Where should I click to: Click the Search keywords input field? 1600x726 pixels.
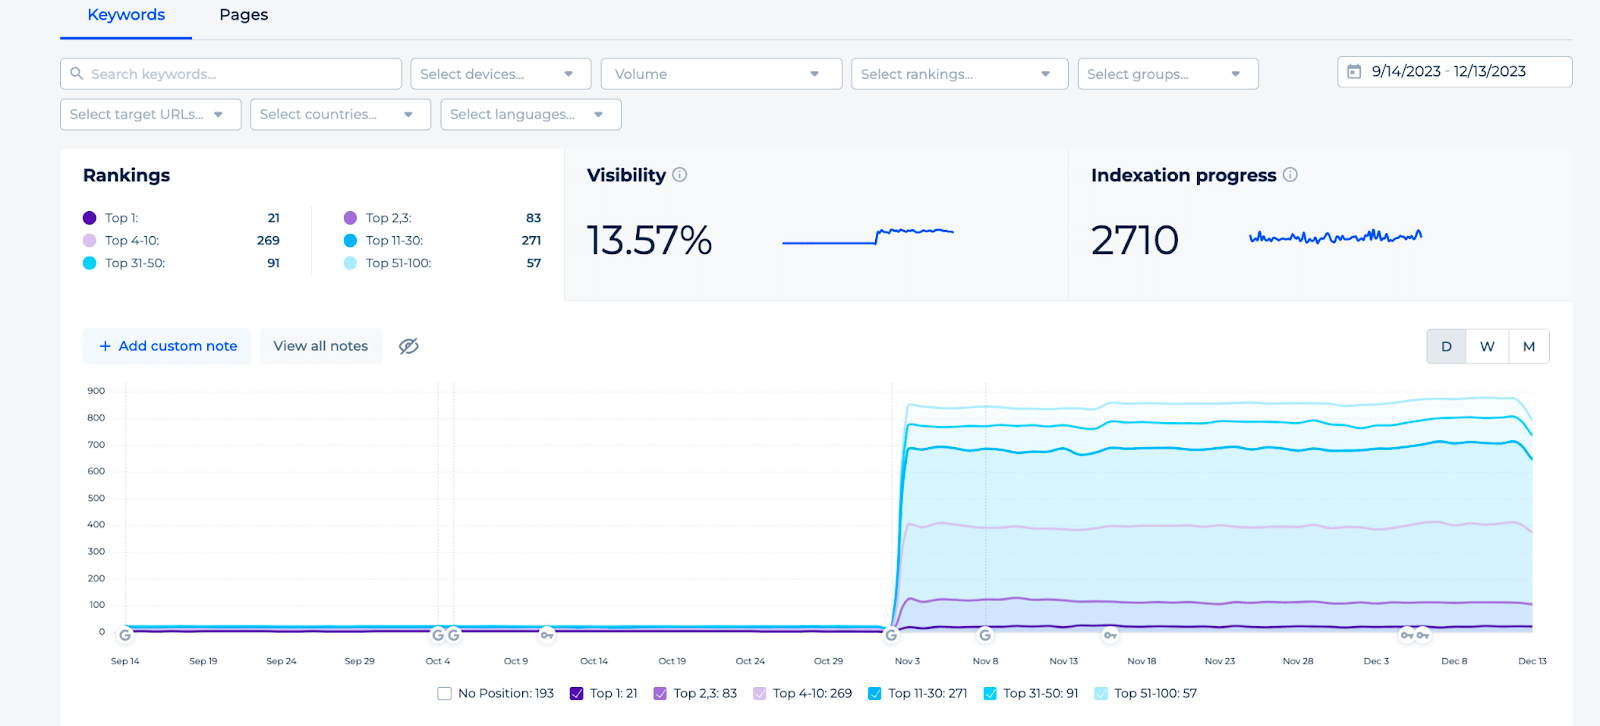pos(231,74)
